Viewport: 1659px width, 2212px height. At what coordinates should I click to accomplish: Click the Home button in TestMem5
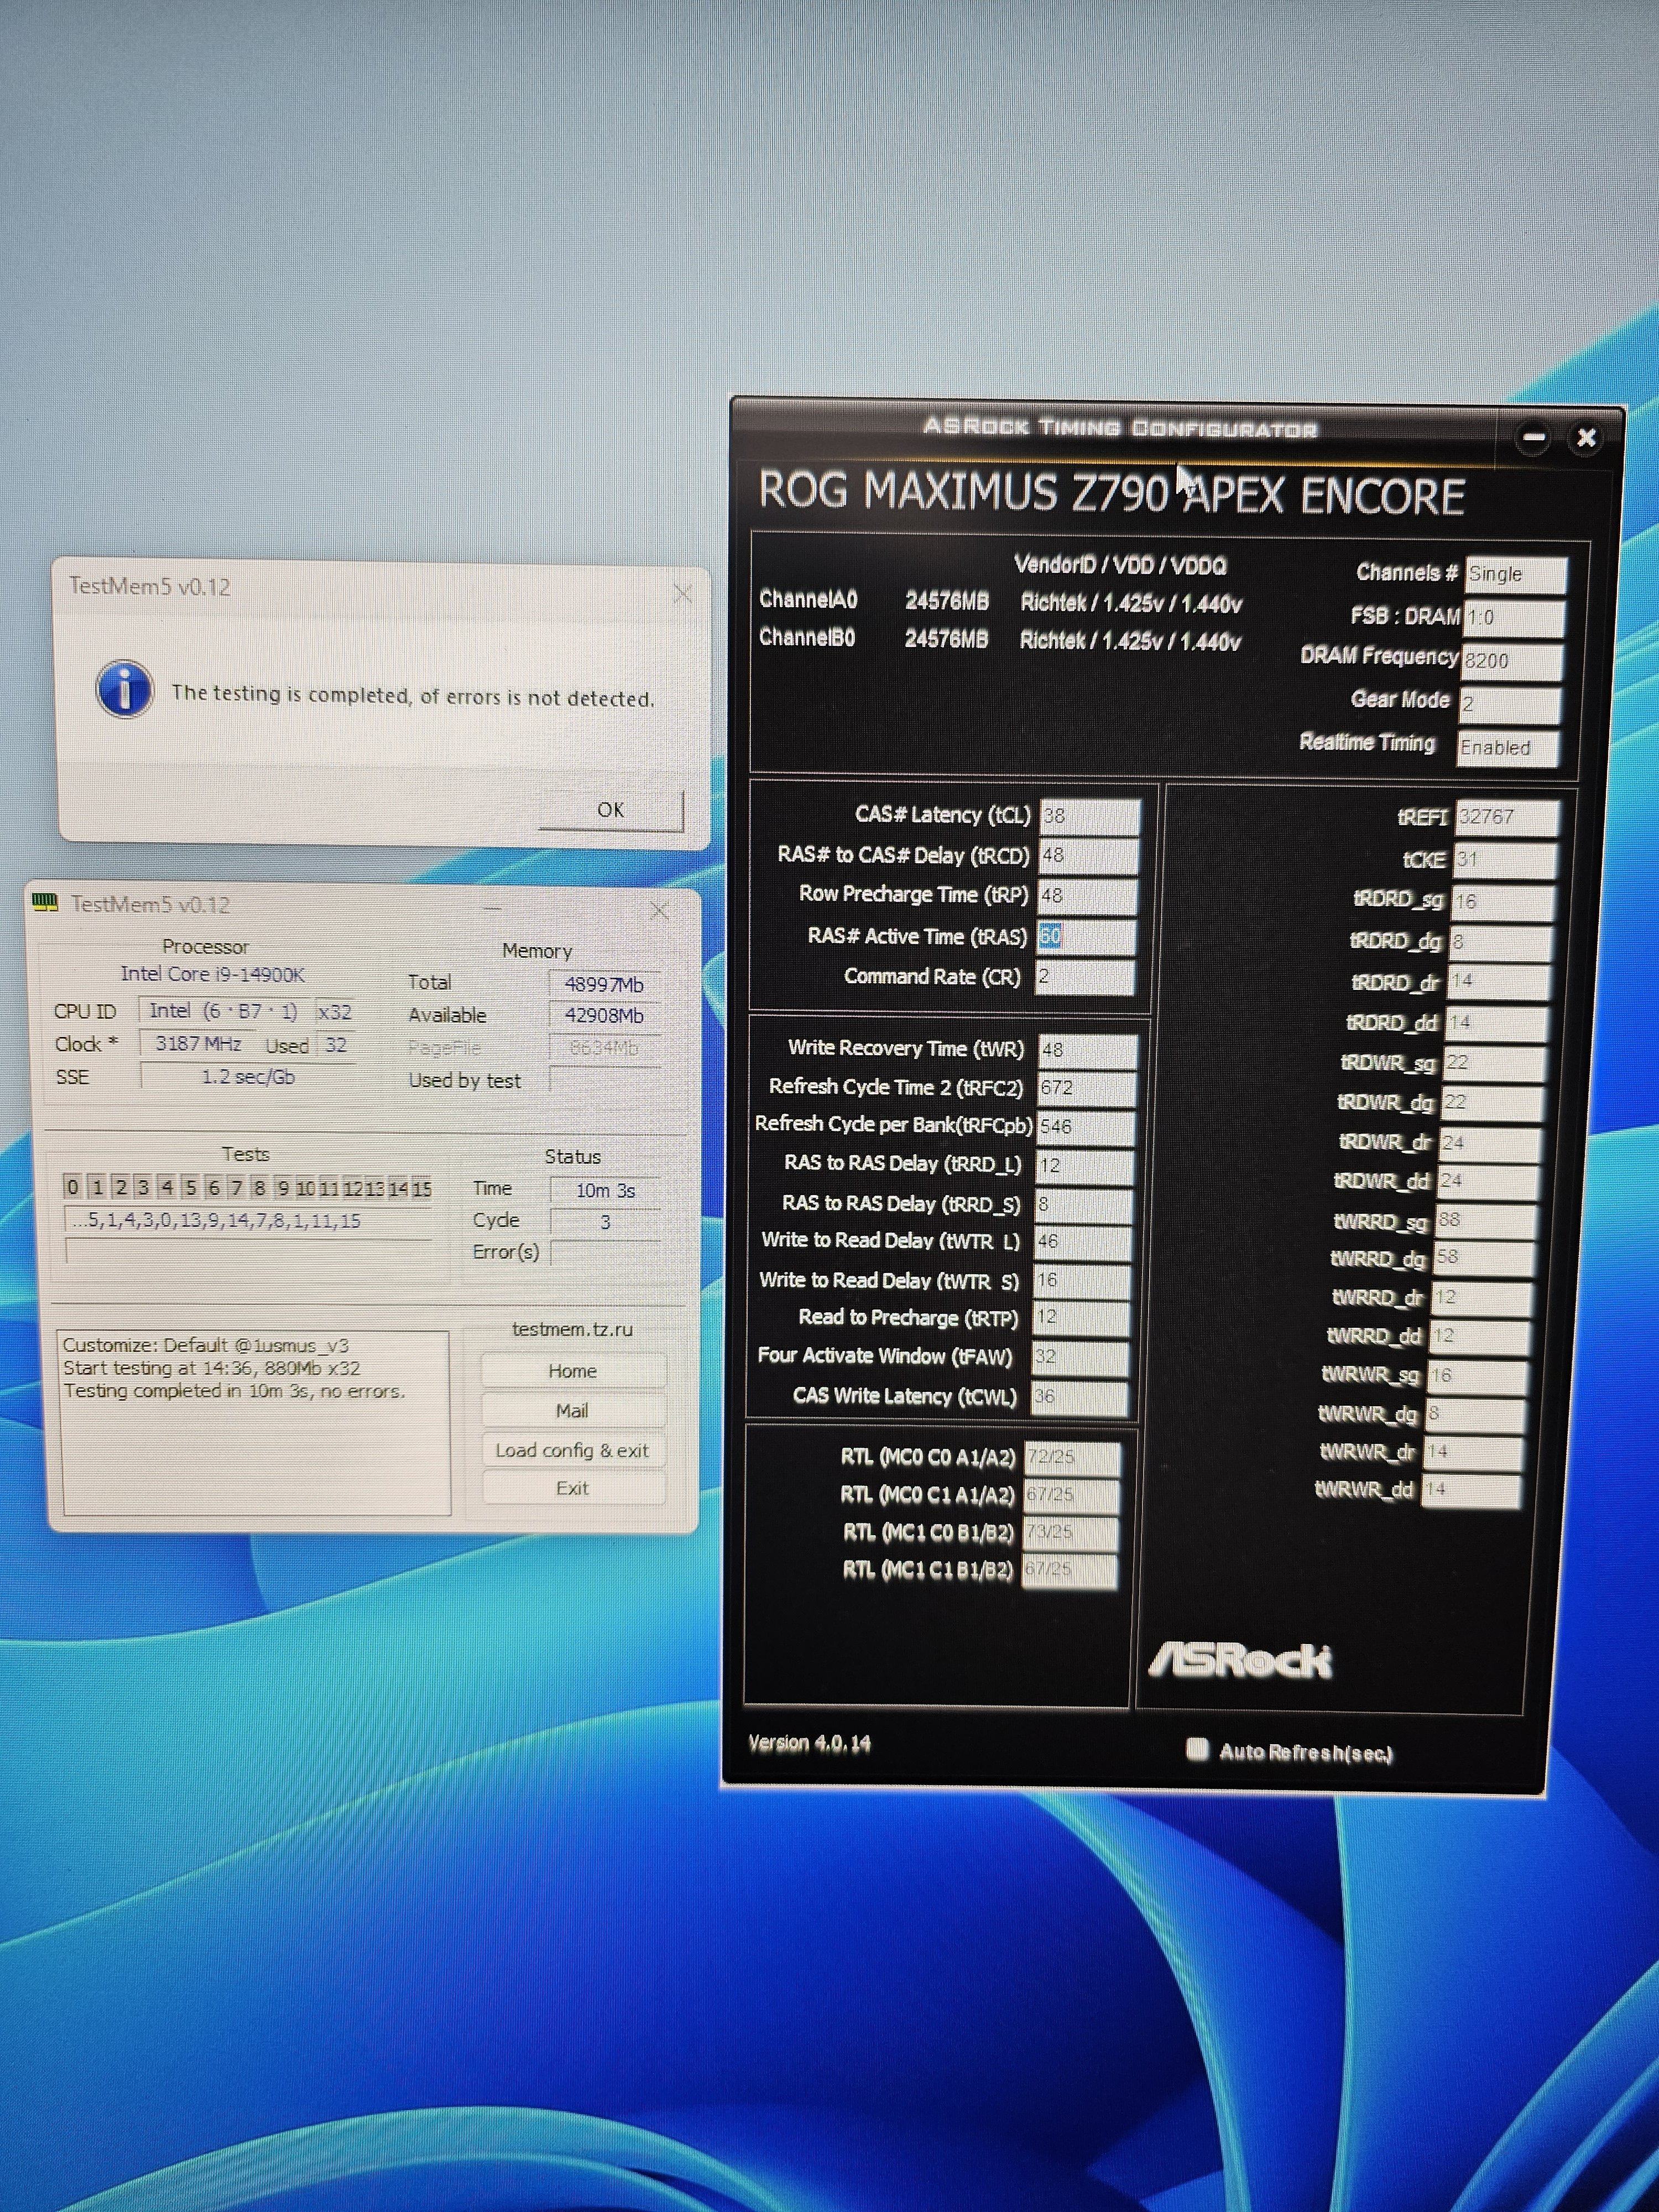click(x=572, y=1371)
